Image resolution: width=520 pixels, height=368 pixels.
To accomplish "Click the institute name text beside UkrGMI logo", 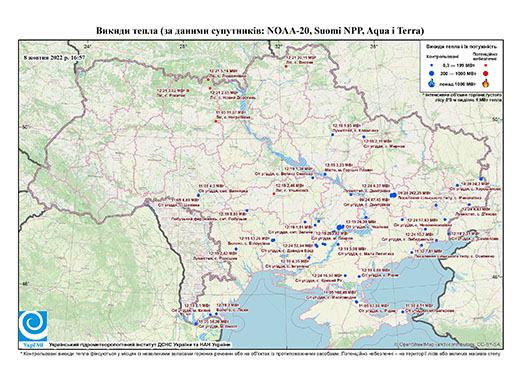I will [x=140, y=344].
